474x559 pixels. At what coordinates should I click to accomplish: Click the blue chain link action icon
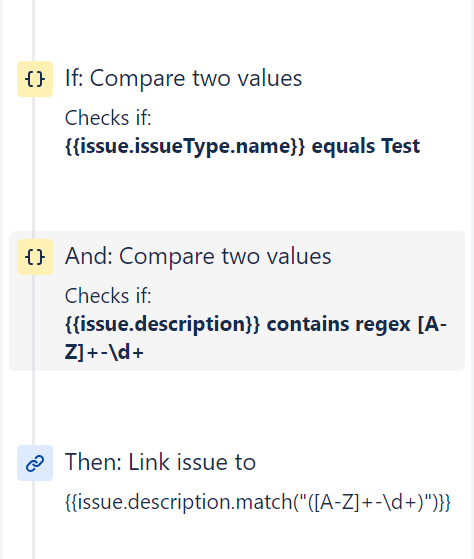[35, 463]
